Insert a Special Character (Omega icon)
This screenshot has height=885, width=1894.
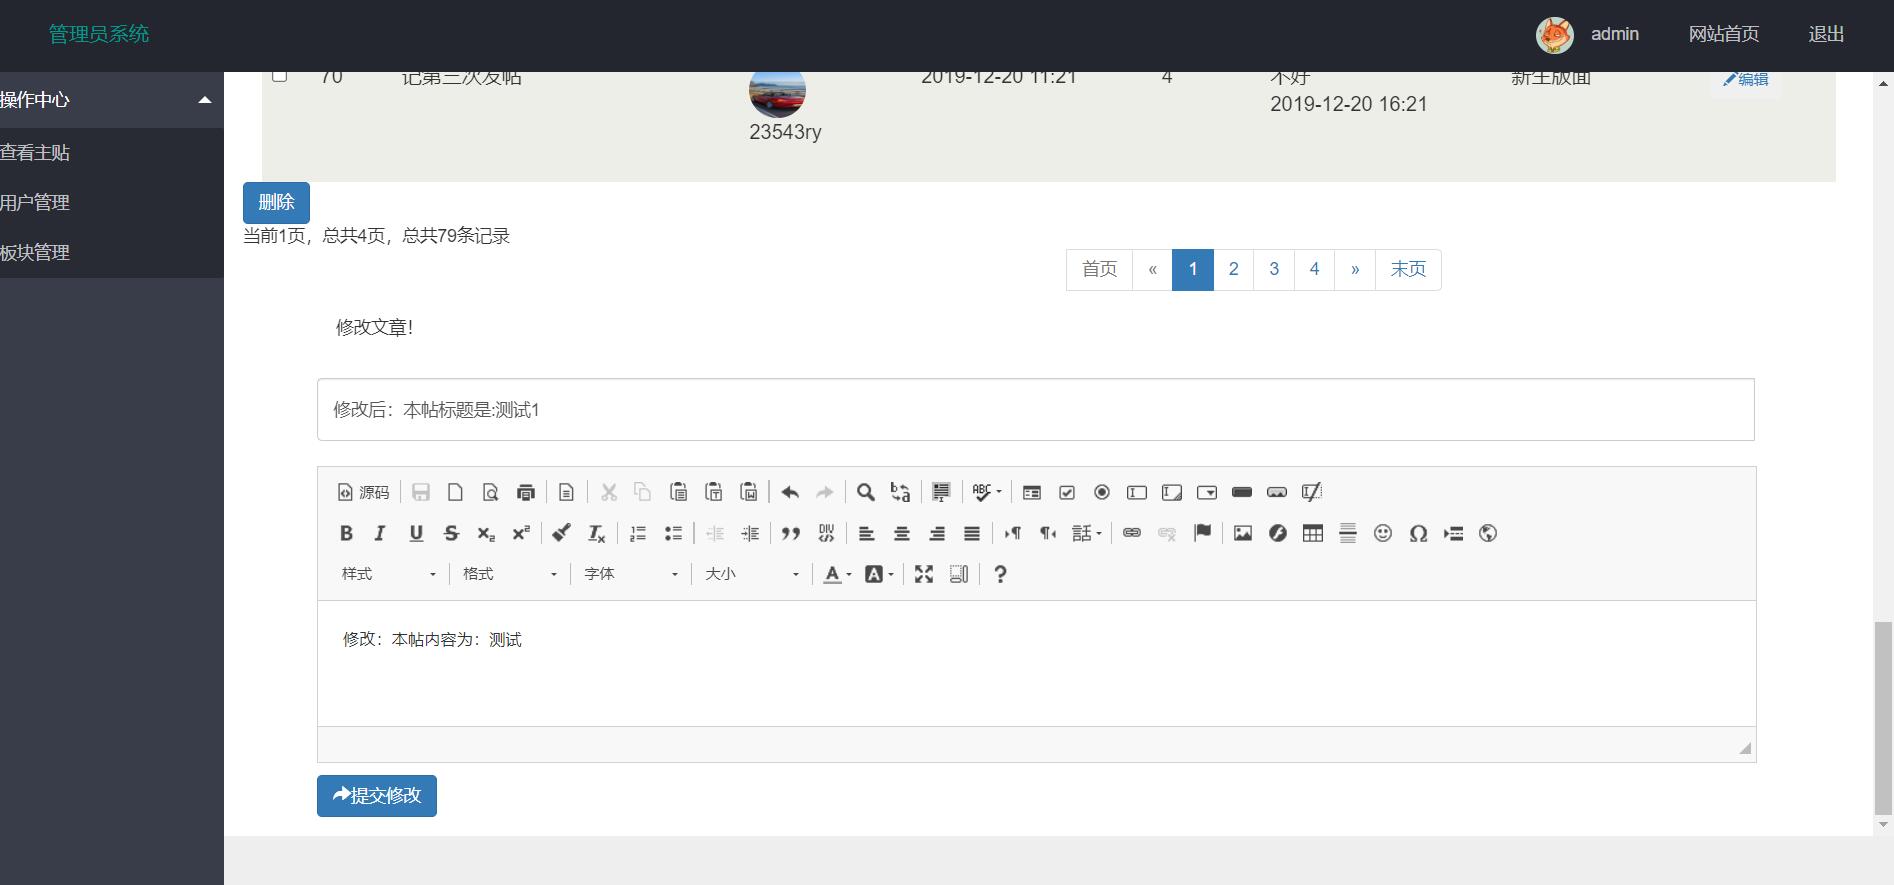[1418, 533]
